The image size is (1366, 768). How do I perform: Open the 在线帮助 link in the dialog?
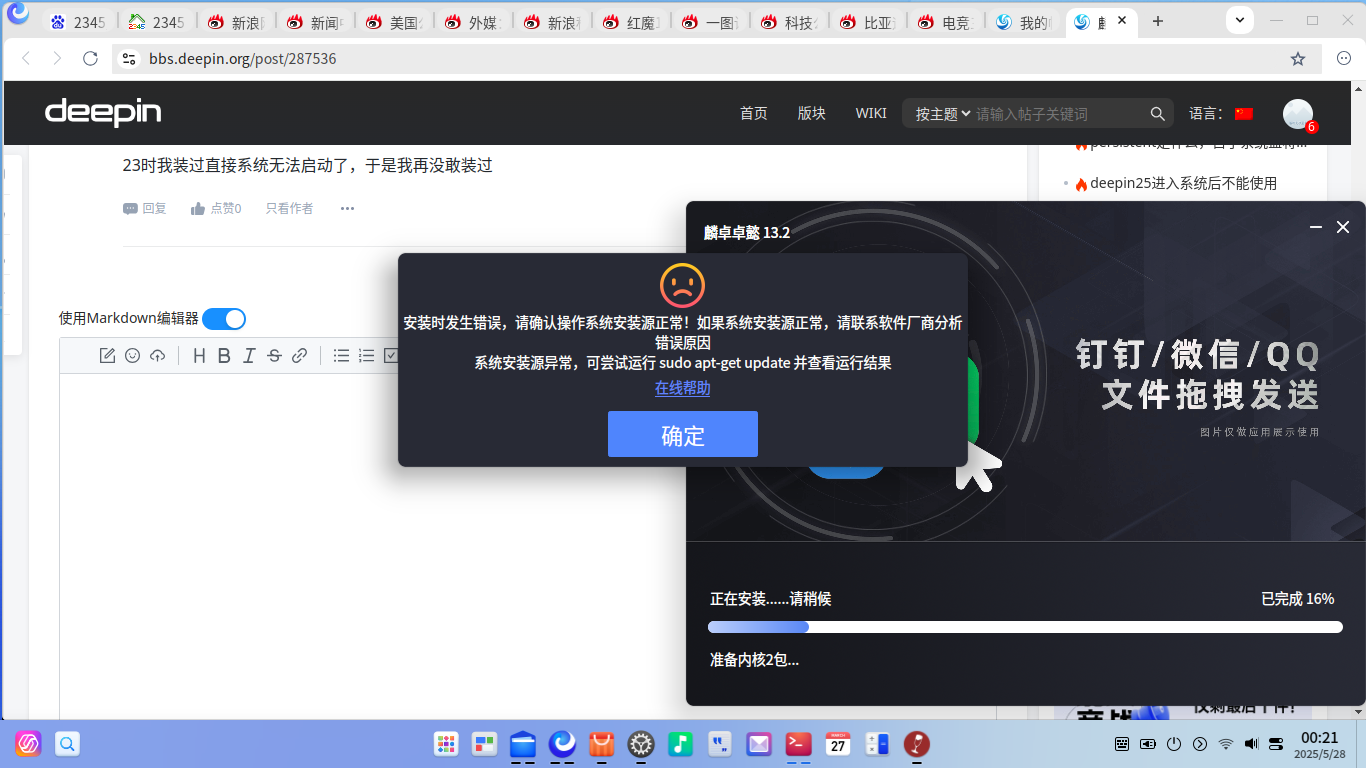point(683,388)
